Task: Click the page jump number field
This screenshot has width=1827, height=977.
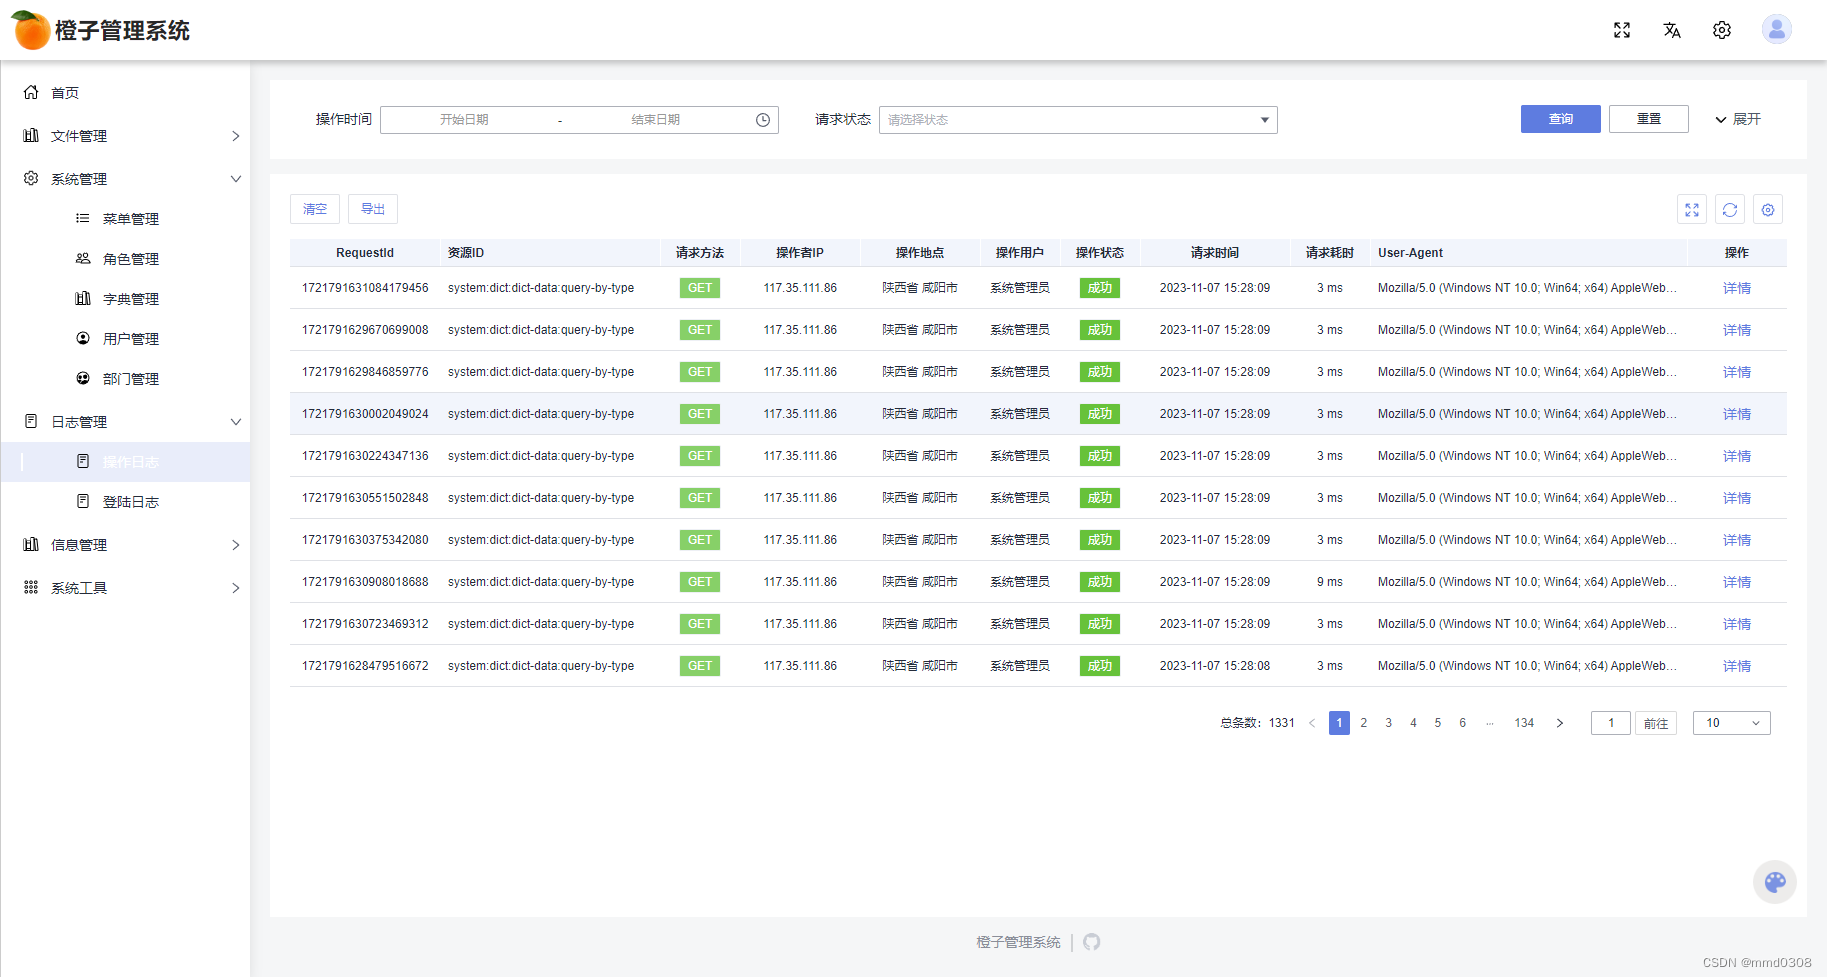Action: (x=1611, y=723)
